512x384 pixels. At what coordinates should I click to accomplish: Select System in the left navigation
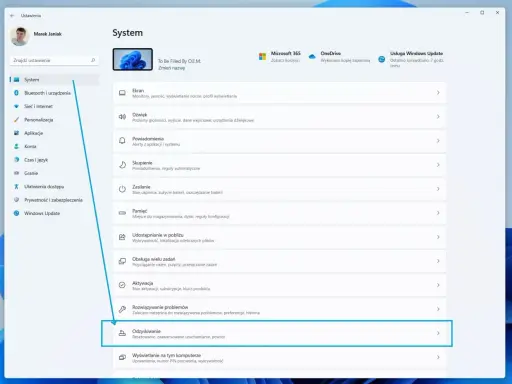[54, 80]
